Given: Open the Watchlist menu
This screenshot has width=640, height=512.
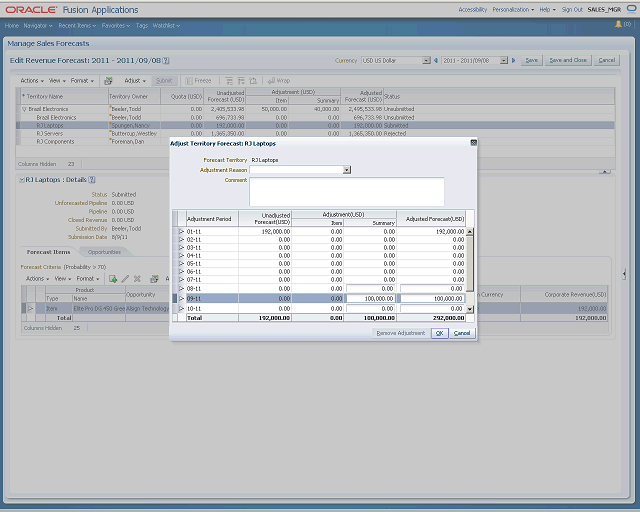Looking at the screenshot, I should point(166,26).
